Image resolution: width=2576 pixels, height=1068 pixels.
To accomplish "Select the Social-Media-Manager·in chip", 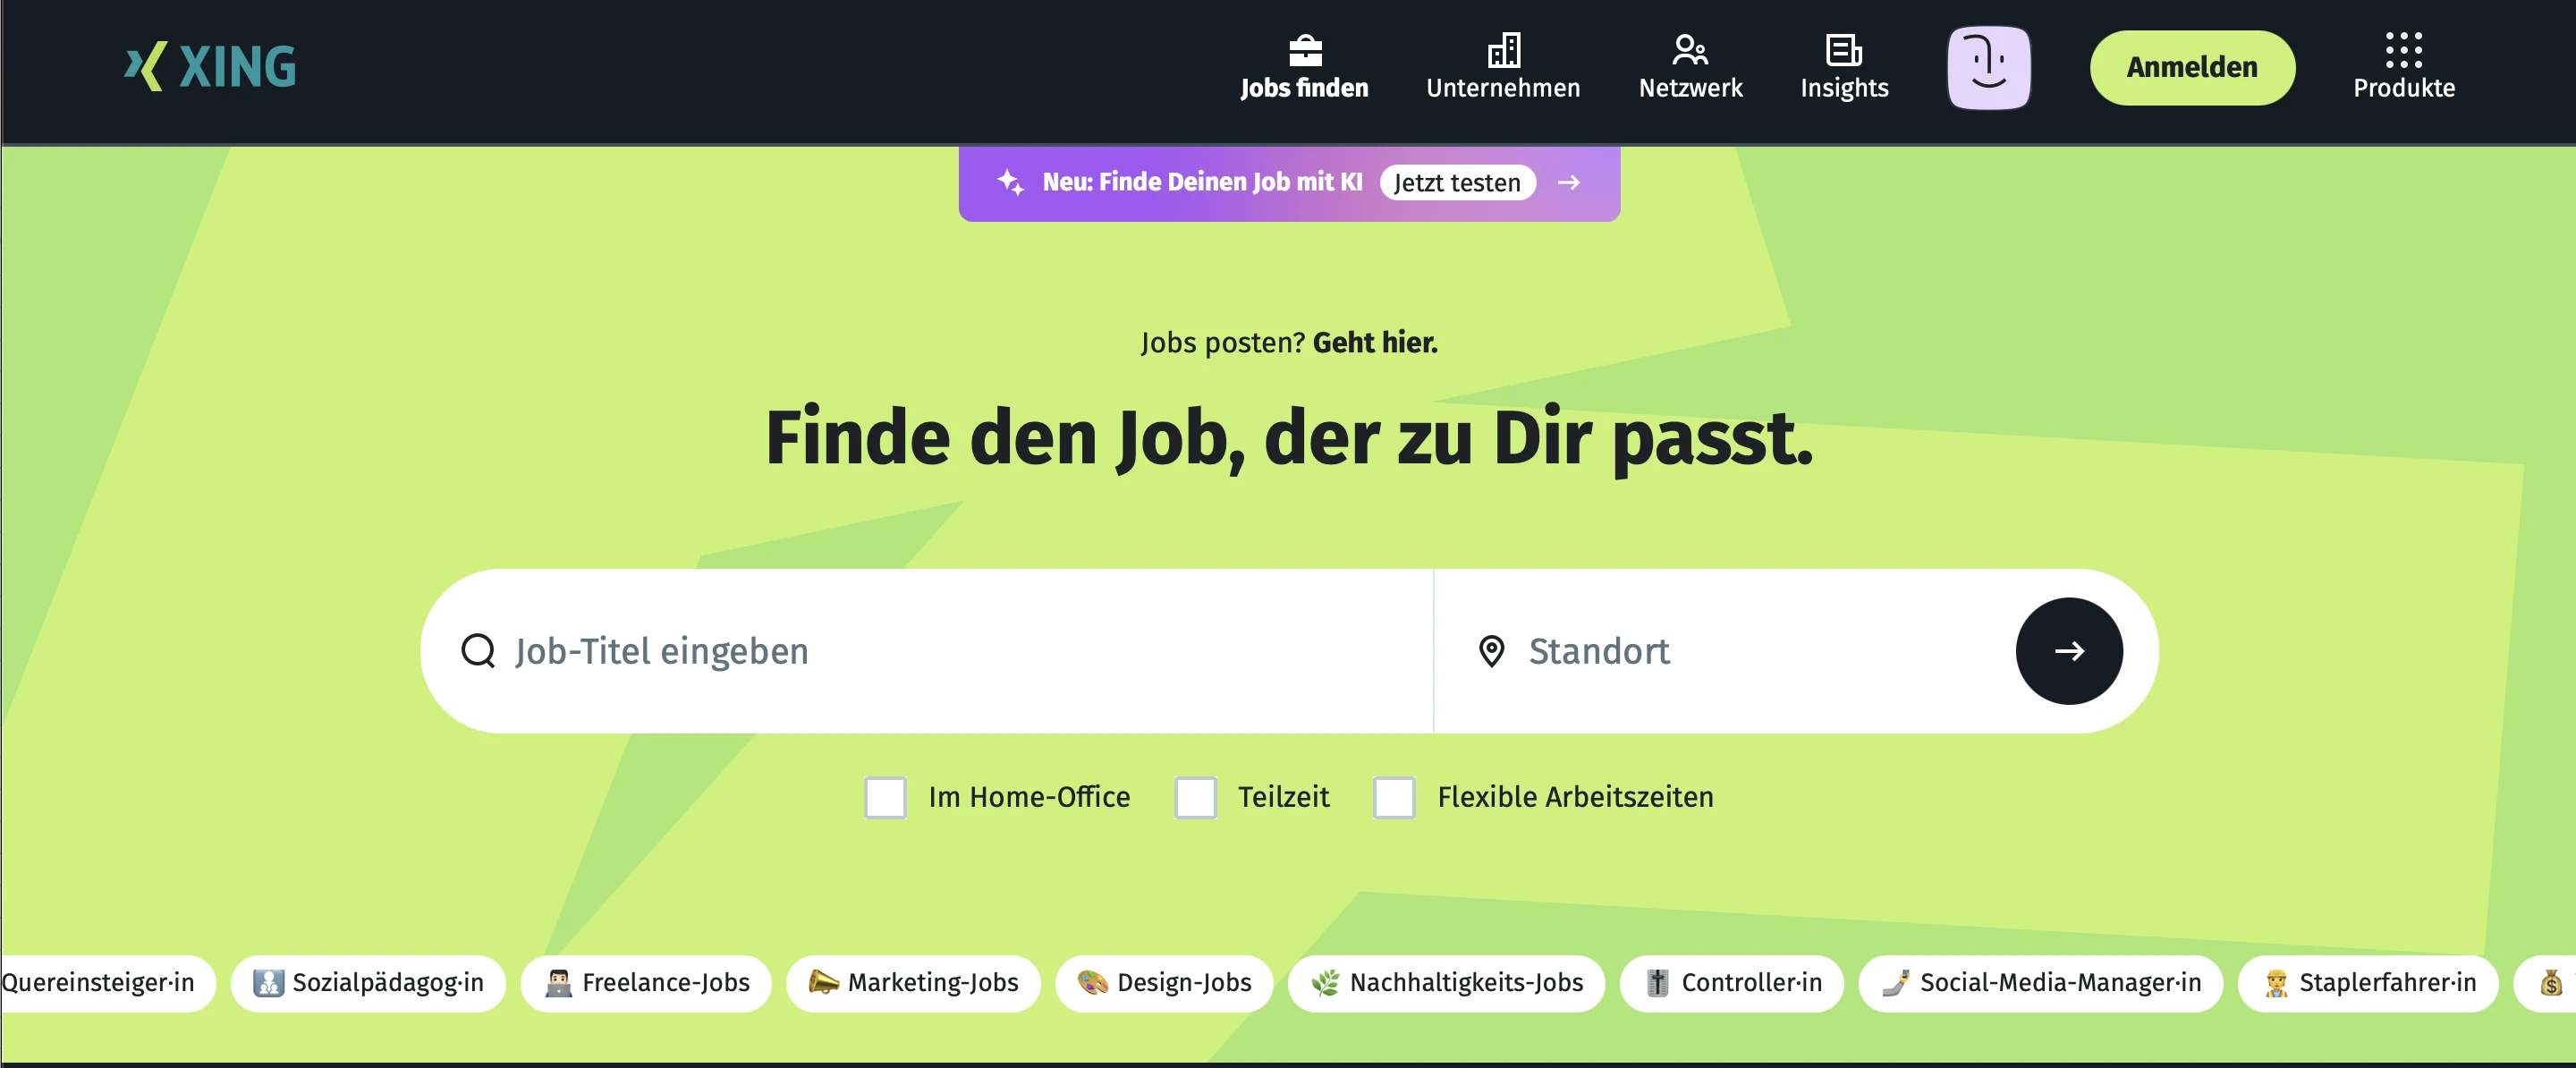I will 2040,983.
